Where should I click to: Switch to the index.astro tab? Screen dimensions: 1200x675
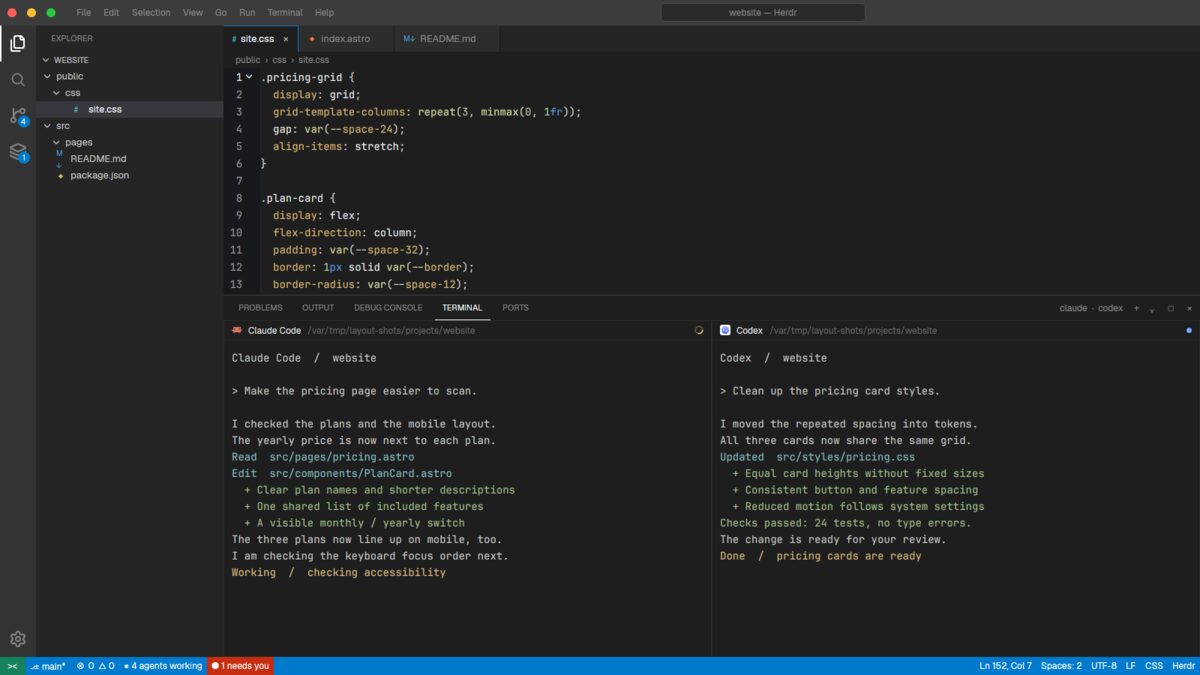(345, 39)
